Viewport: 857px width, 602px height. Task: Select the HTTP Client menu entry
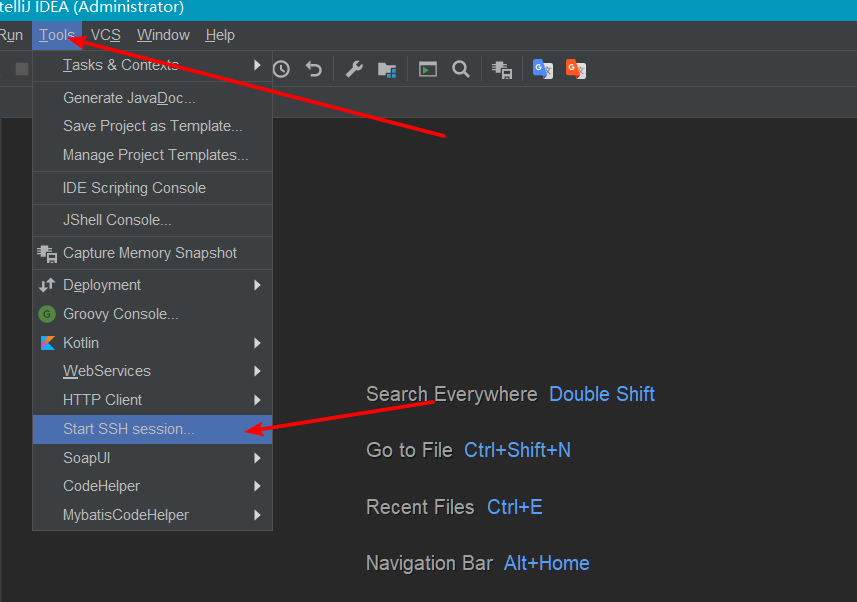point(152,400)
